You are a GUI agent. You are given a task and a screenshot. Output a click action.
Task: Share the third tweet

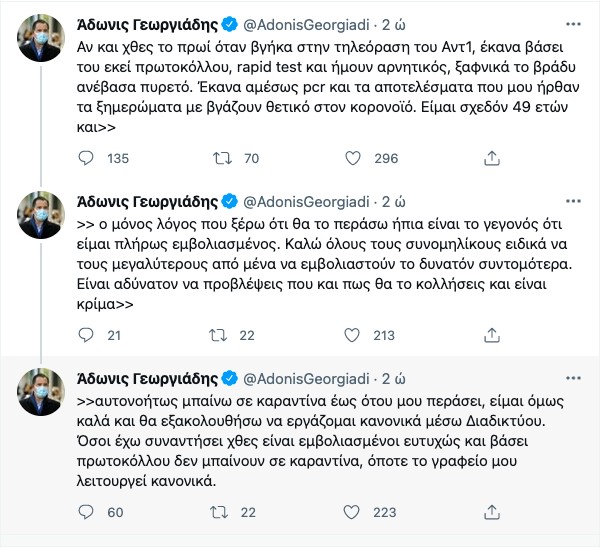coord(491,512)
